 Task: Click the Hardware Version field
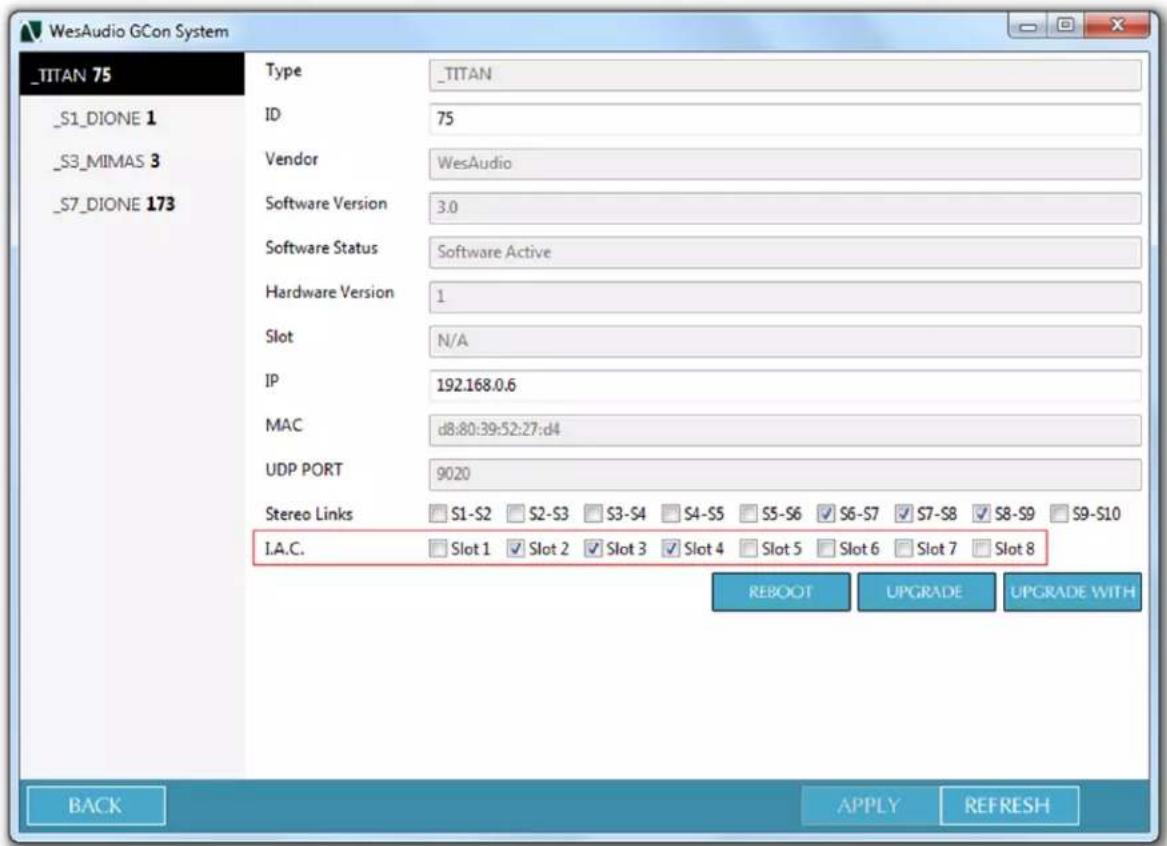point(784,297)
